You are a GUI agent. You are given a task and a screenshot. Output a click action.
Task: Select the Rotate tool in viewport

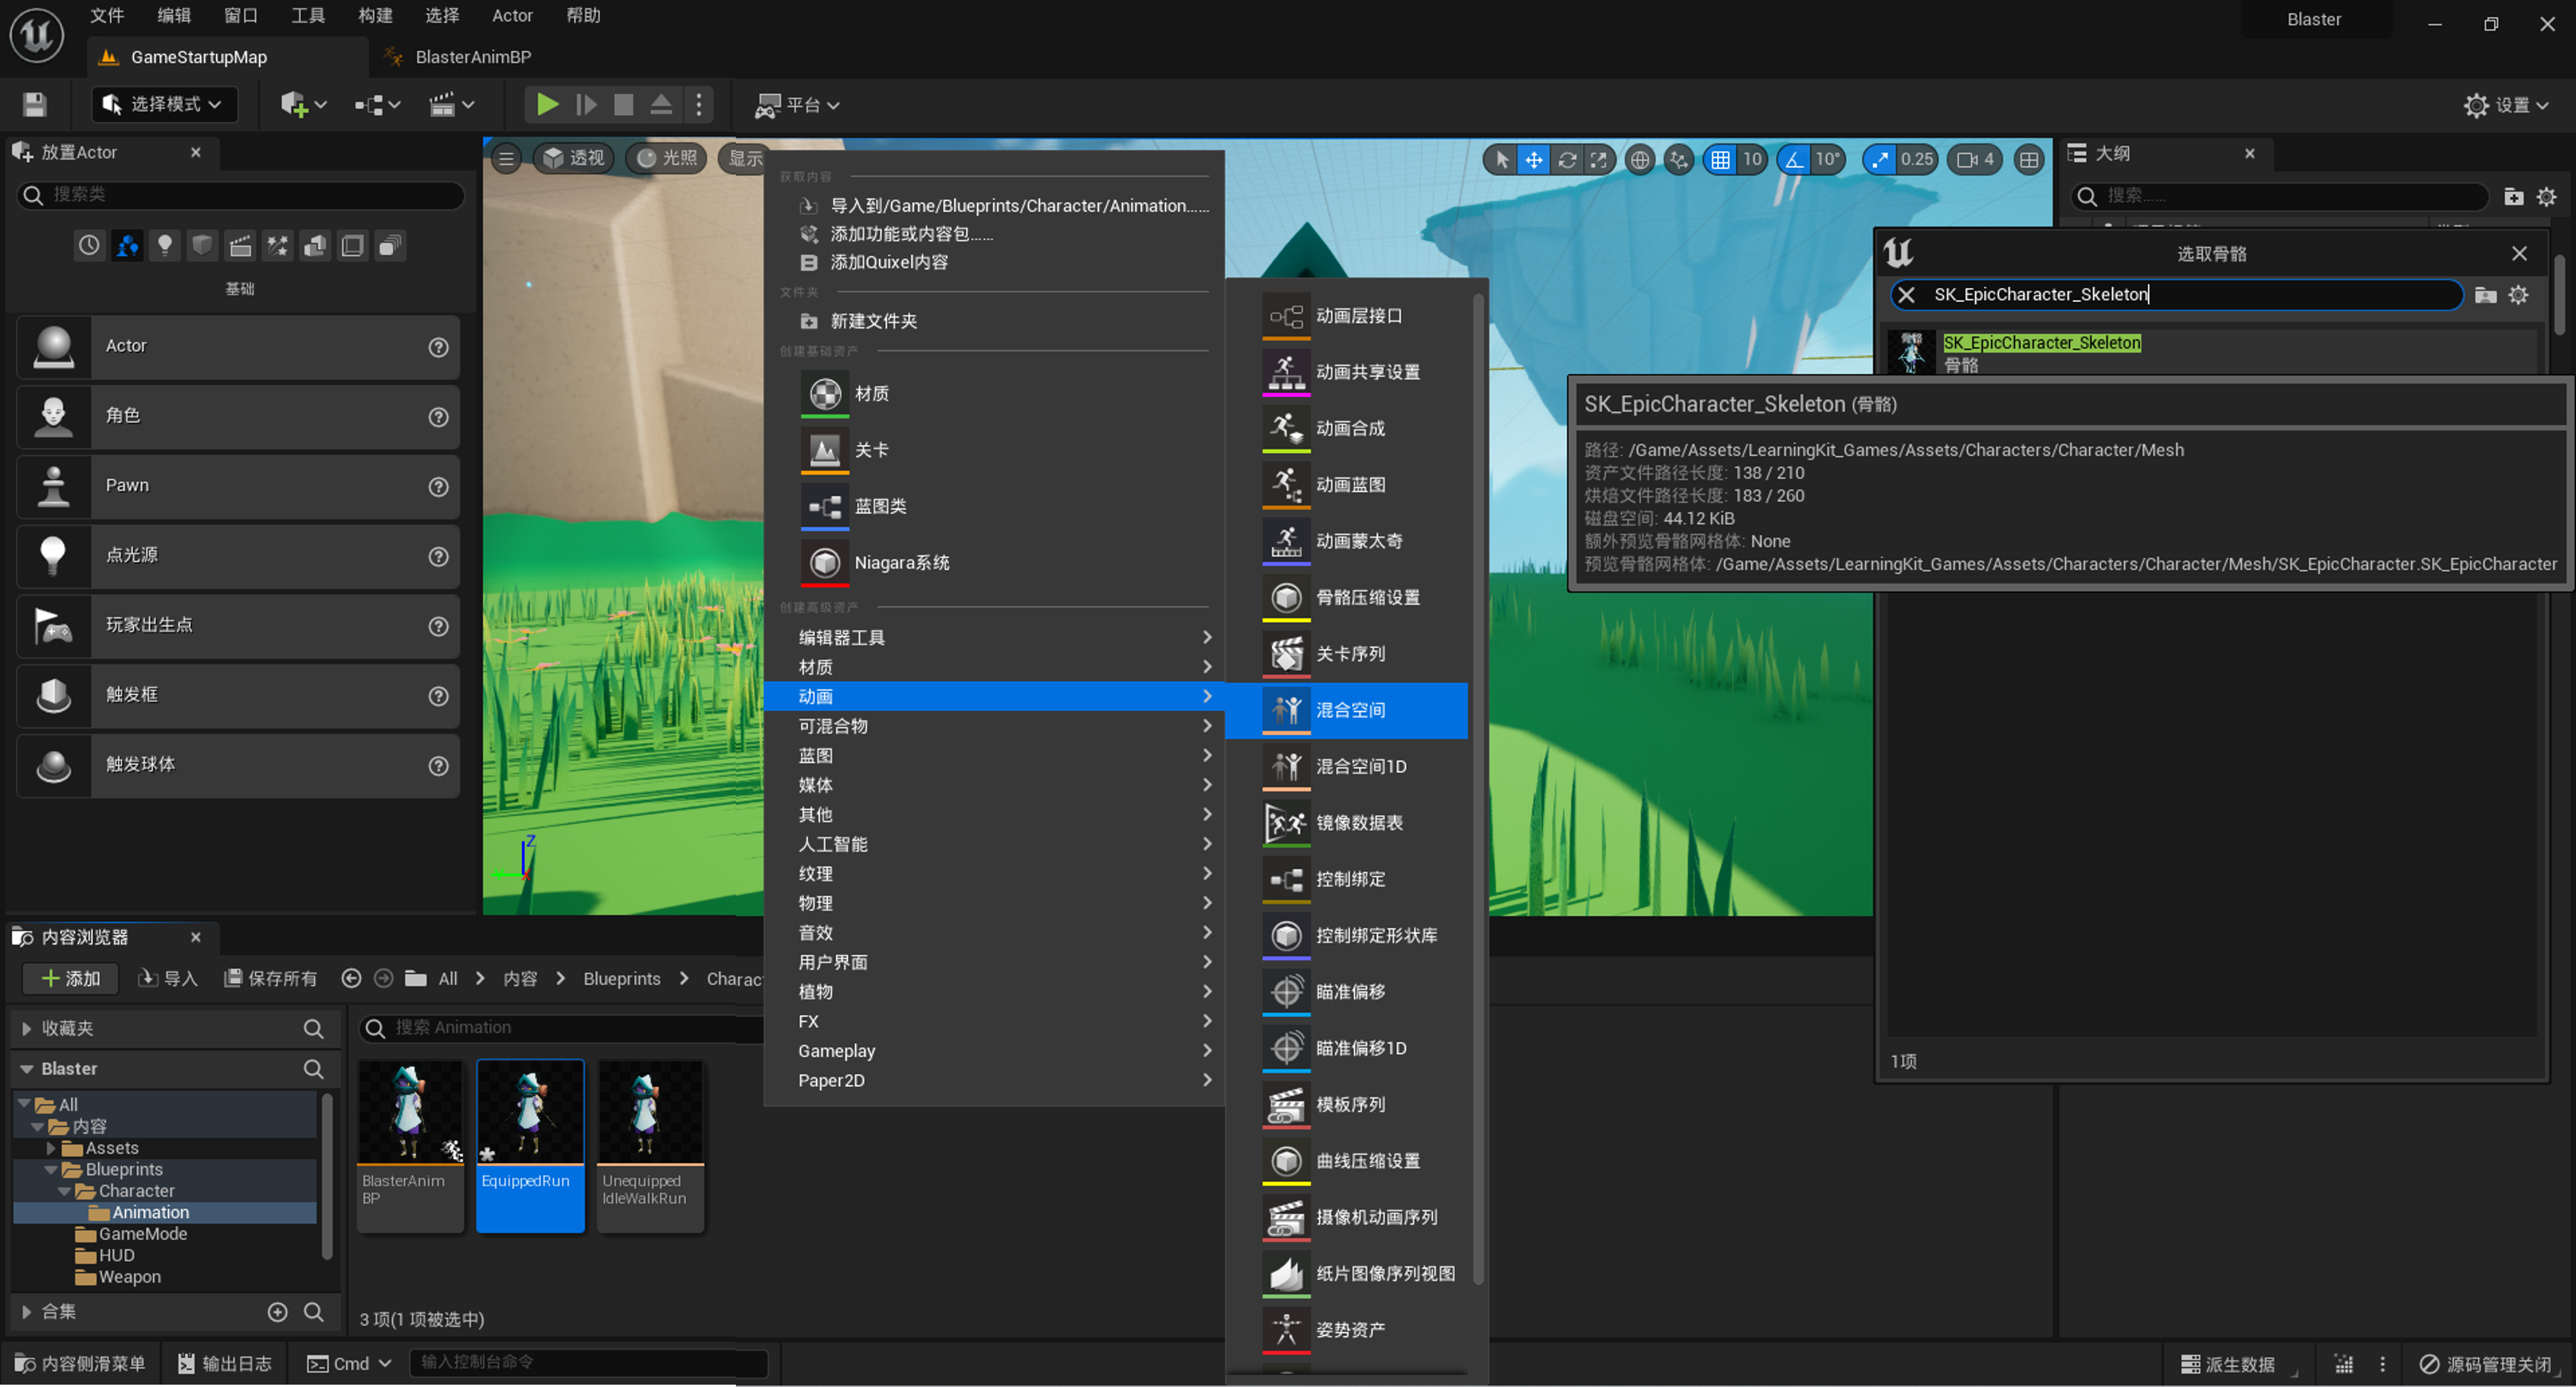coord(1566,159)
